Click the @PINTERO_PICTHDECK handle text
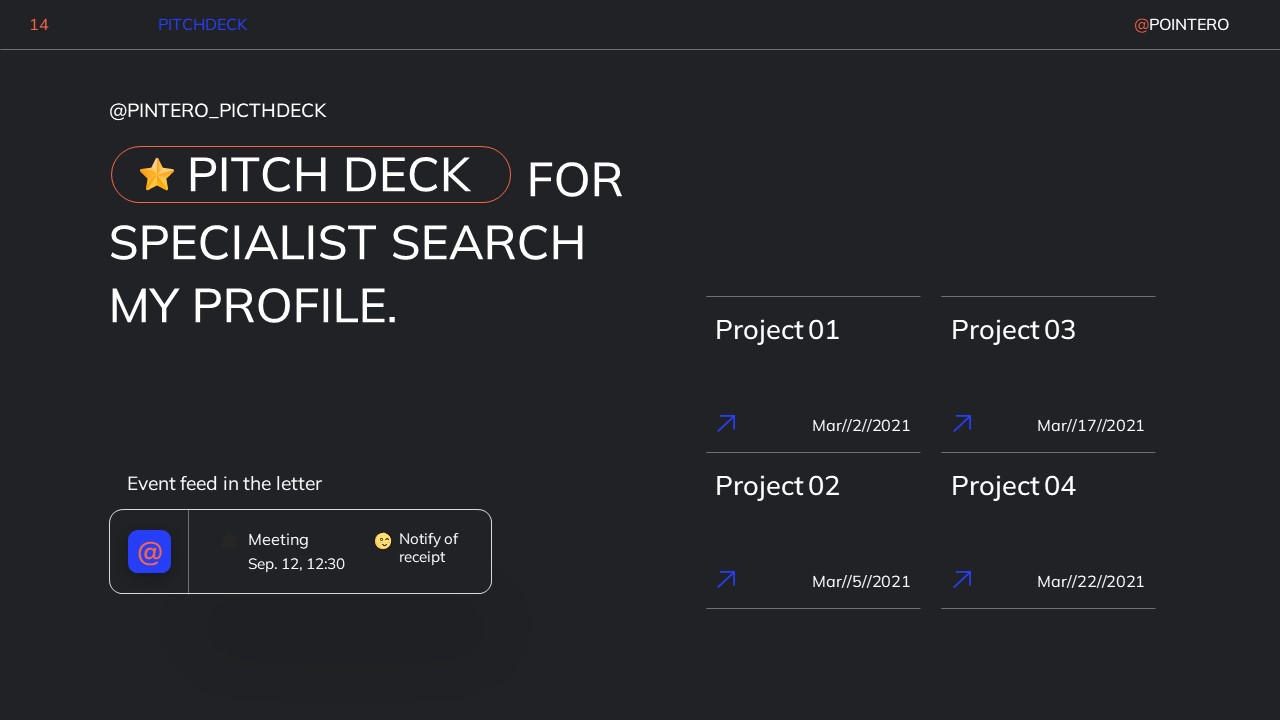Screen dimensions: 1280x720 point(218,111)
